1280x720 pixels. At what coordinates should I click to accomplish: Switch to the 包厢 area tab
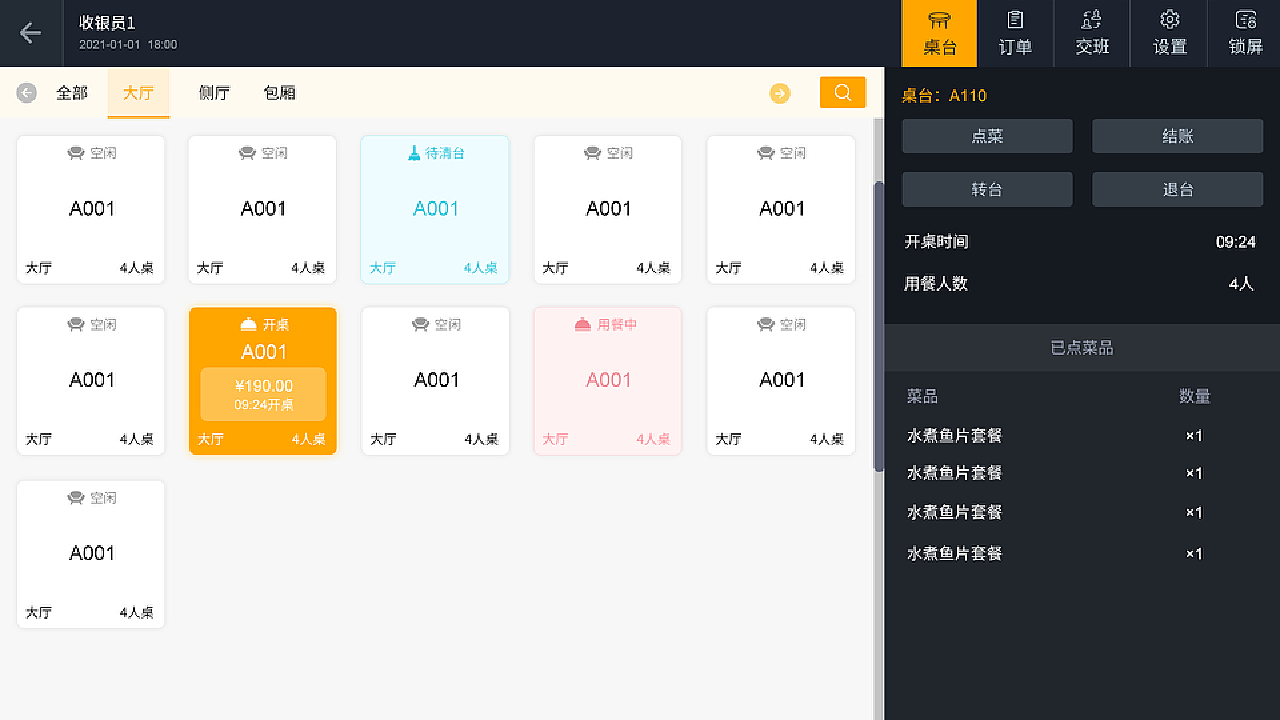coord(279,93)
